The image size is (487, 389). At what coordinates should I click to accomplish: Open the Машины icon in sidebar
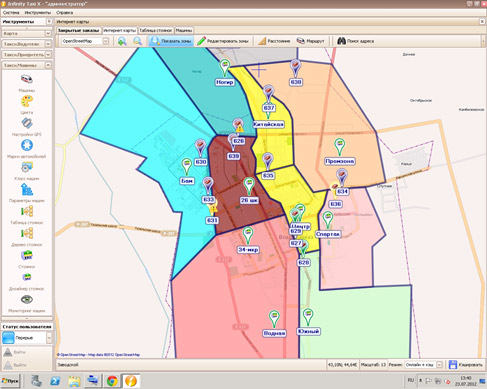point(27,79)
